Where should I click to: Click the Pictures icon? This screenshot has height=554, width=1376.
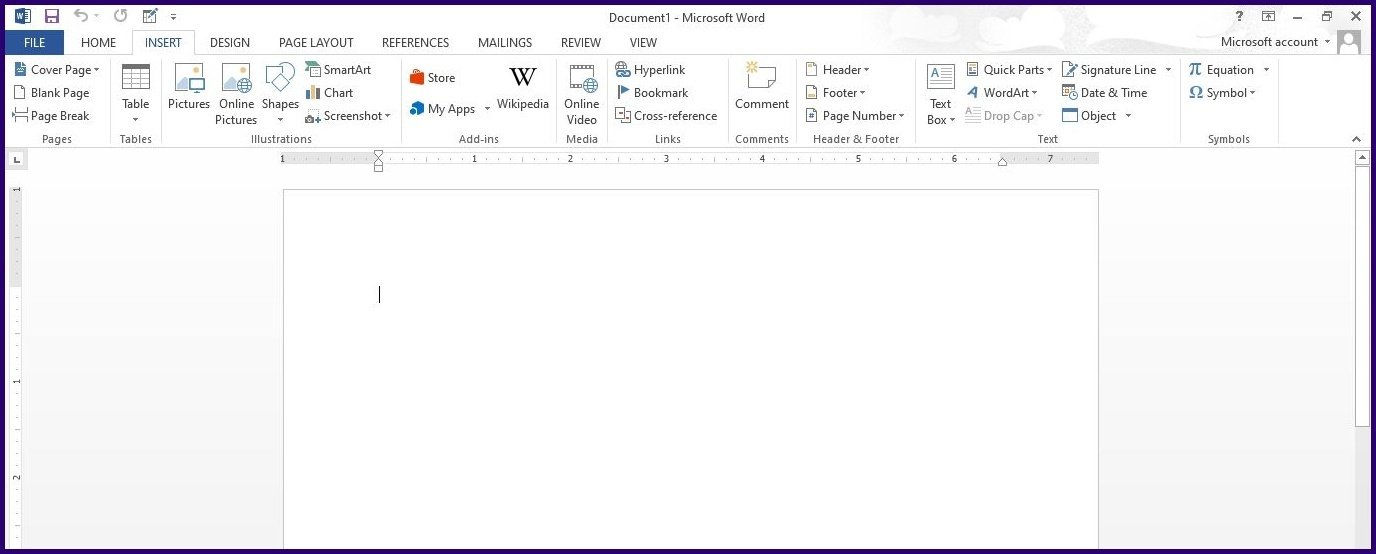click(189, 87)
